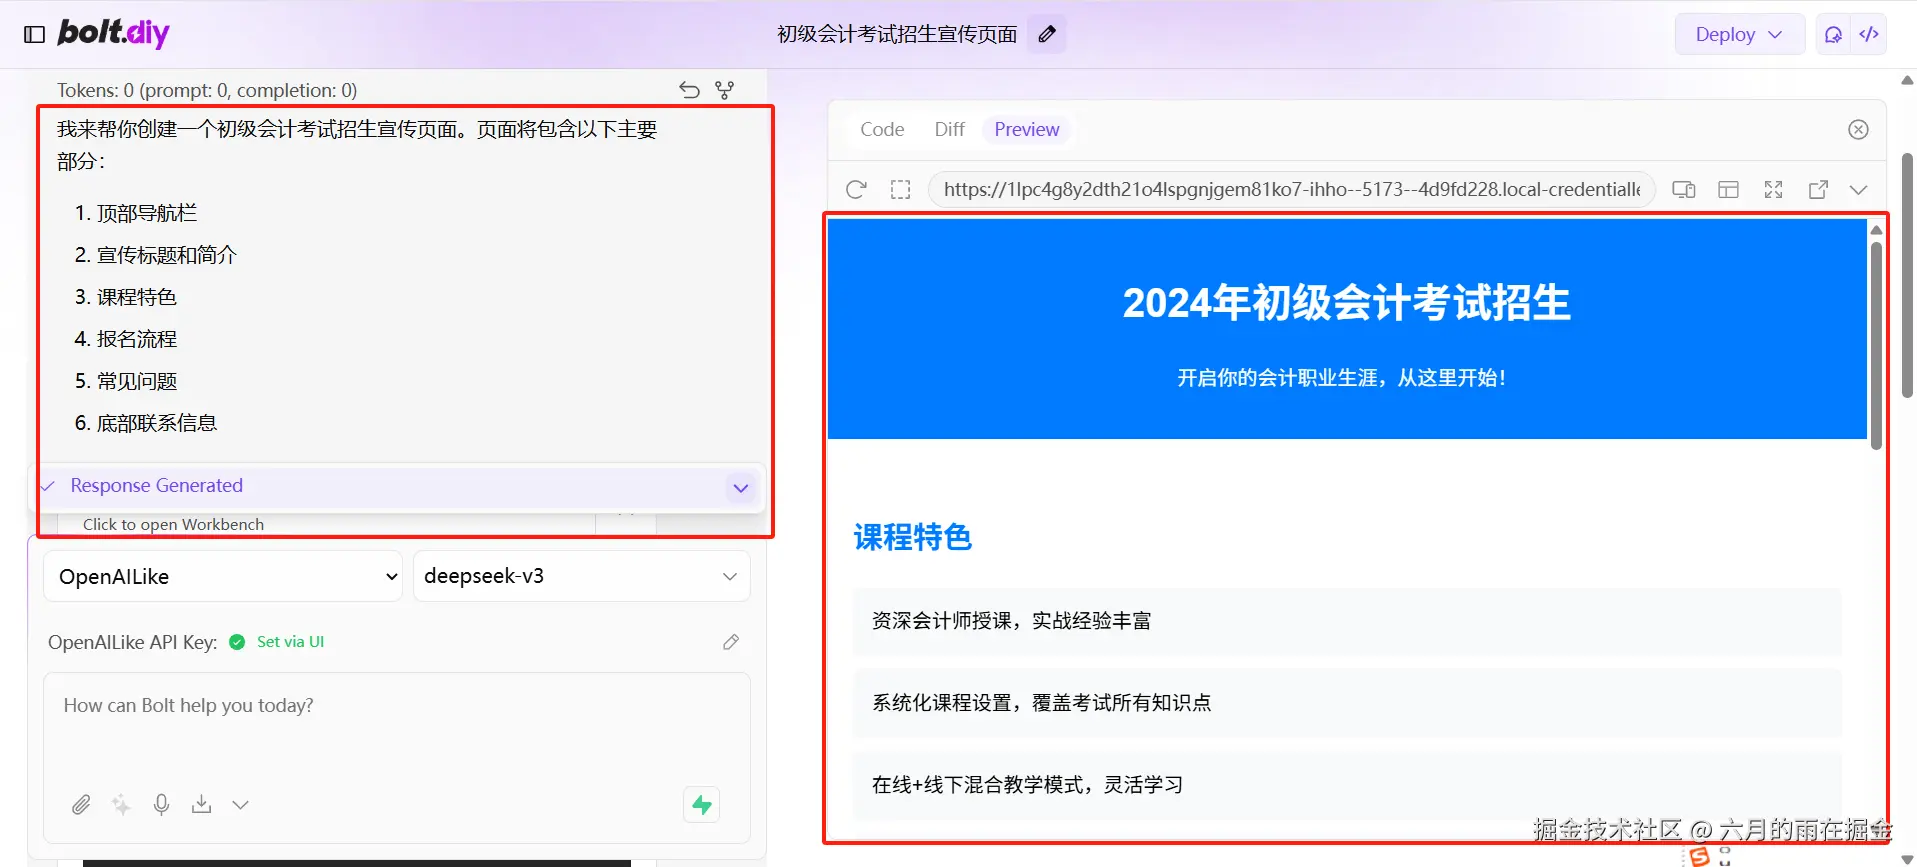The width and height of the screenshot is (1917, 867).
Task: Switch to the Code tab
Action: (882, 129)
